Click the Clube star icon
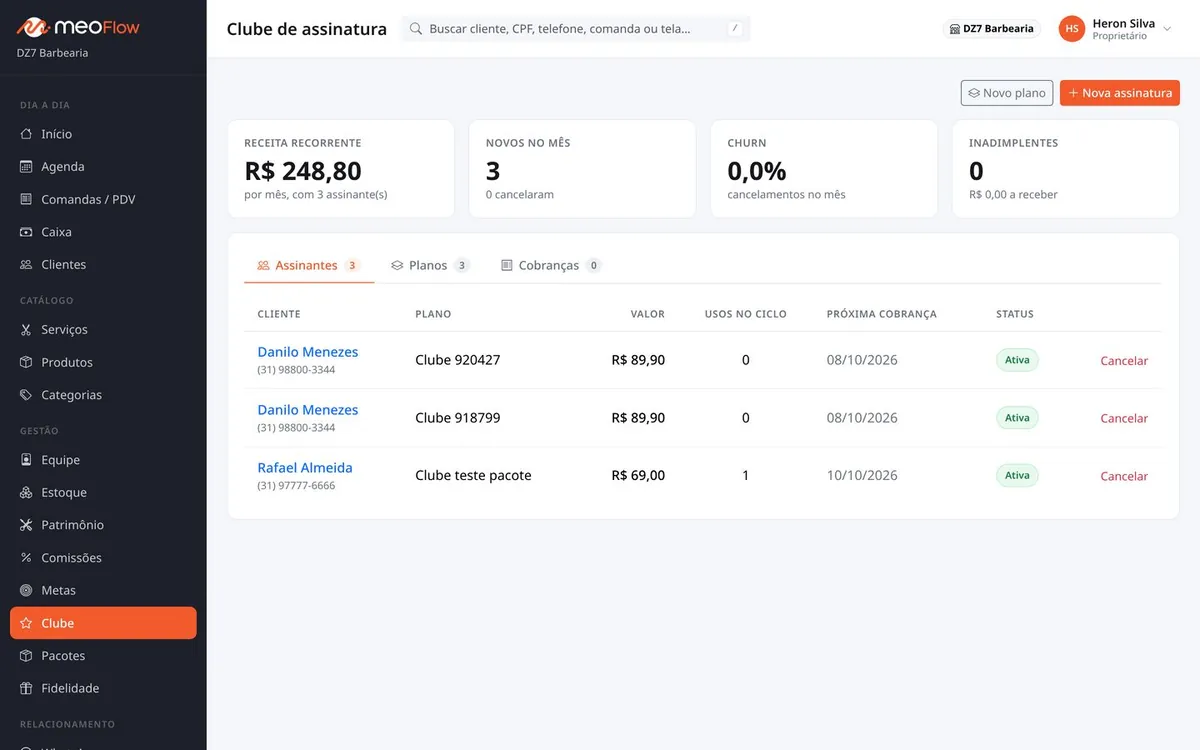Viewport: 1200px width, 750px height. [26, 623]
